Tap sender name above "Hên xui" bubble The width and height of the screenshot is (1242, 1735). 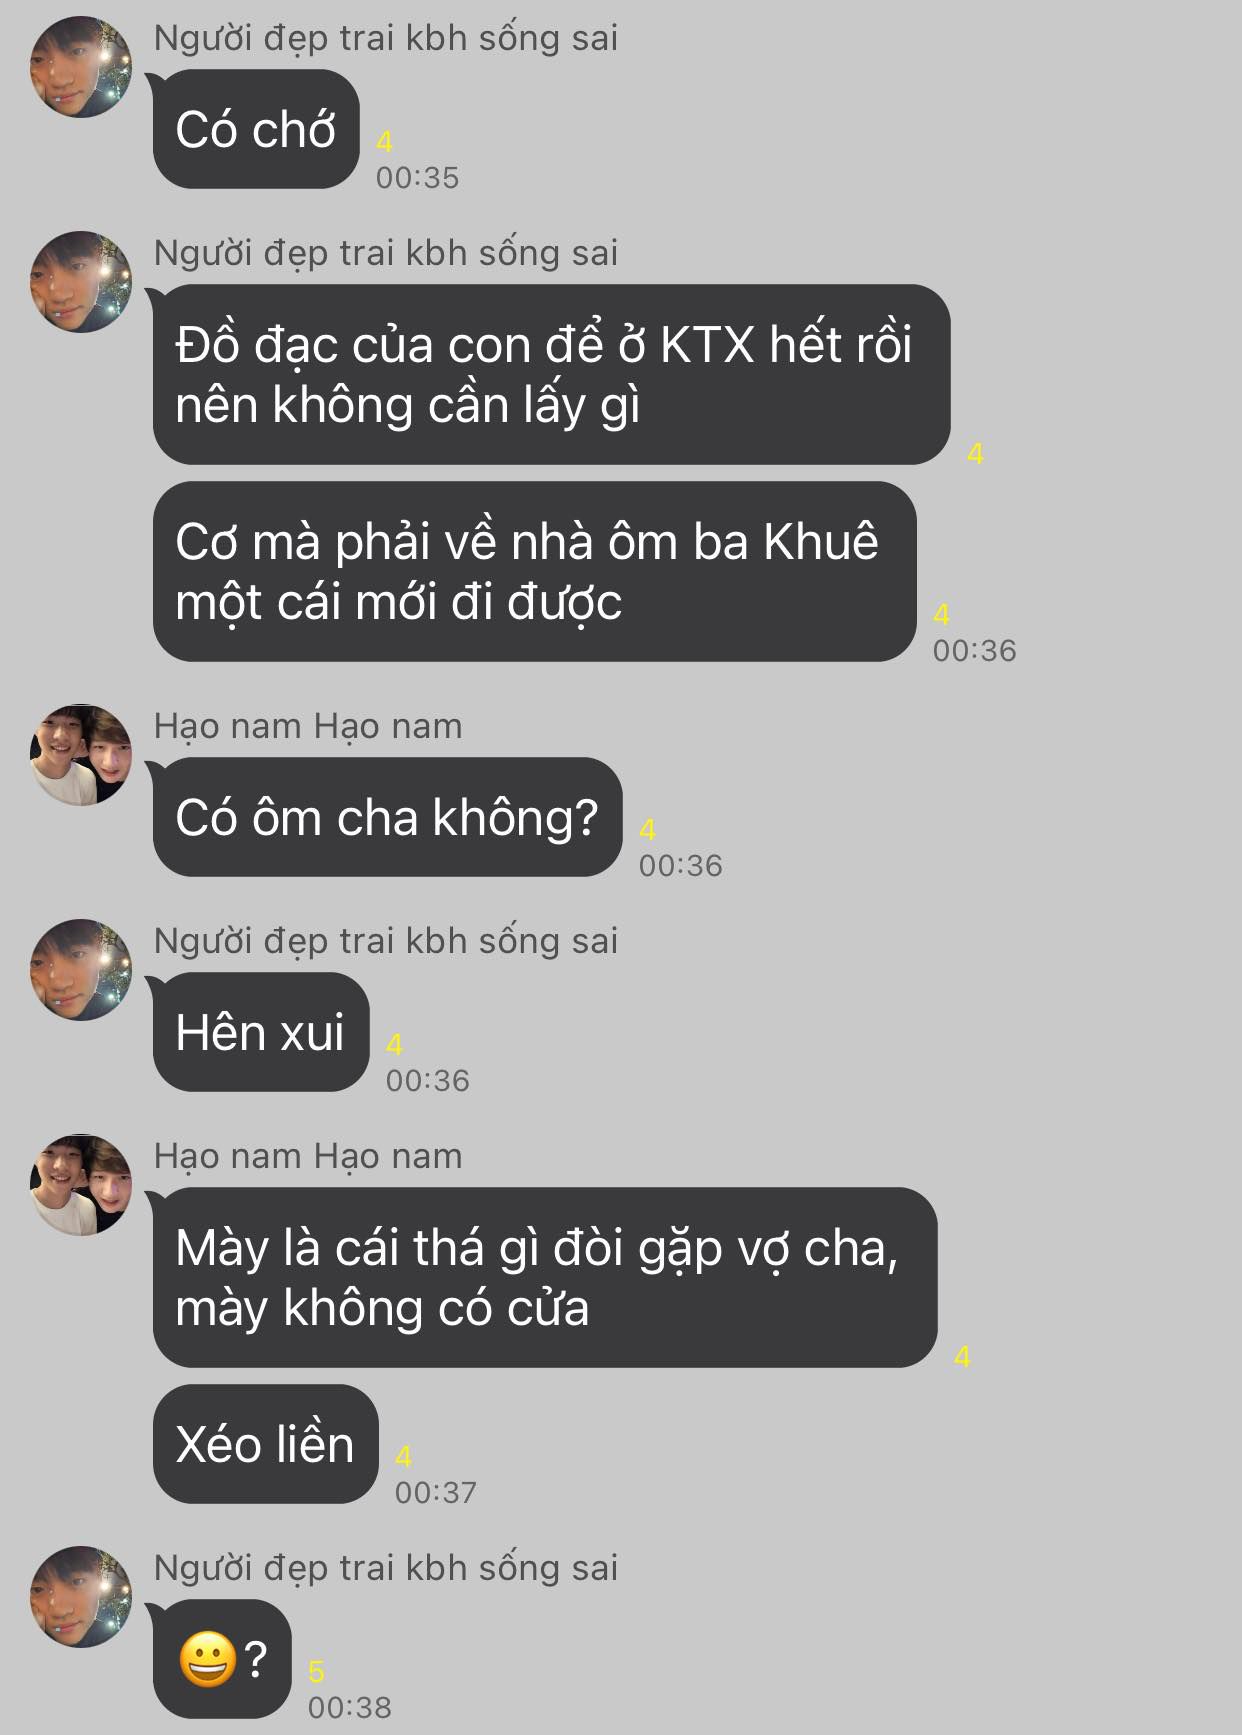(x=385, y=941)
